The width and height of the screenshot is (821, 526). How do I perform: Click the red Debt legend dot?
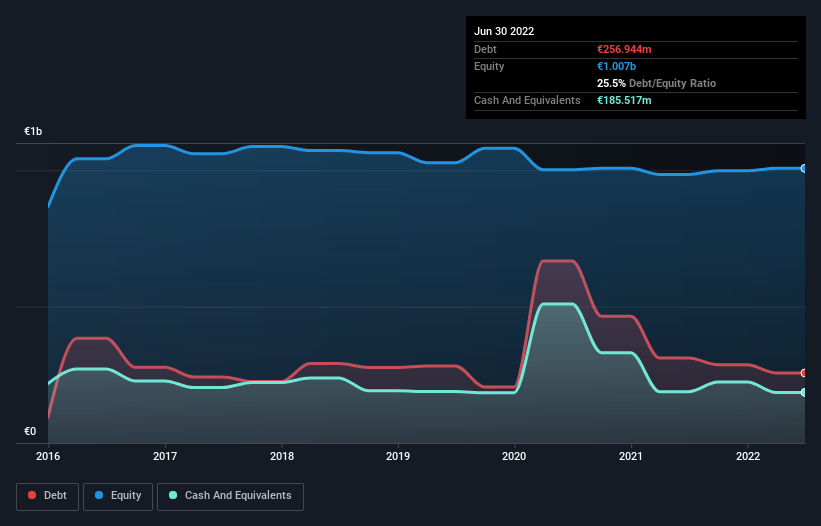(x=32, y=495)
